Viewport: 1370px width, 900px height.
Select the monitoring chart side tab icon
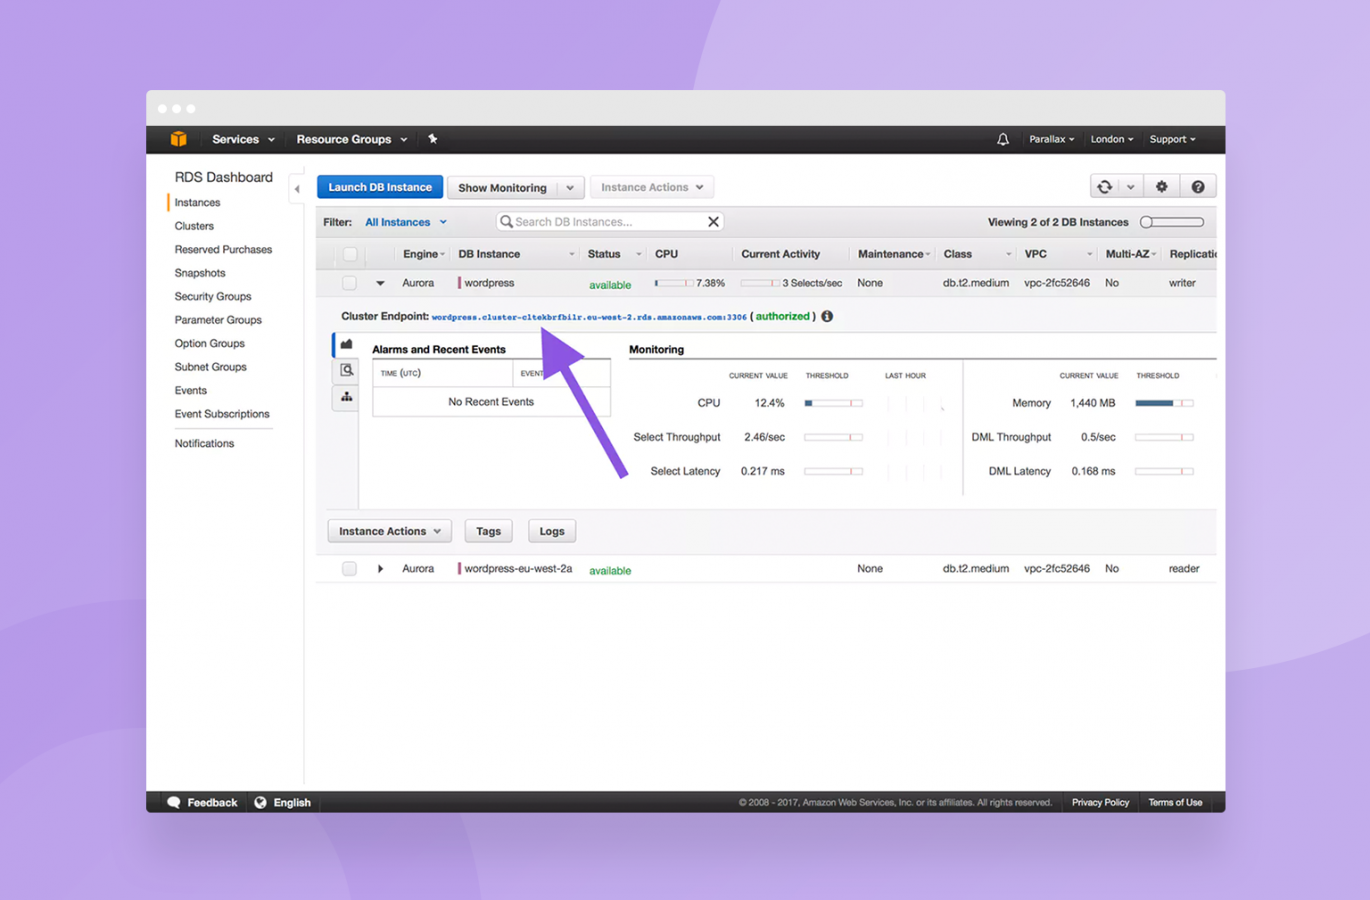point(346,344)
